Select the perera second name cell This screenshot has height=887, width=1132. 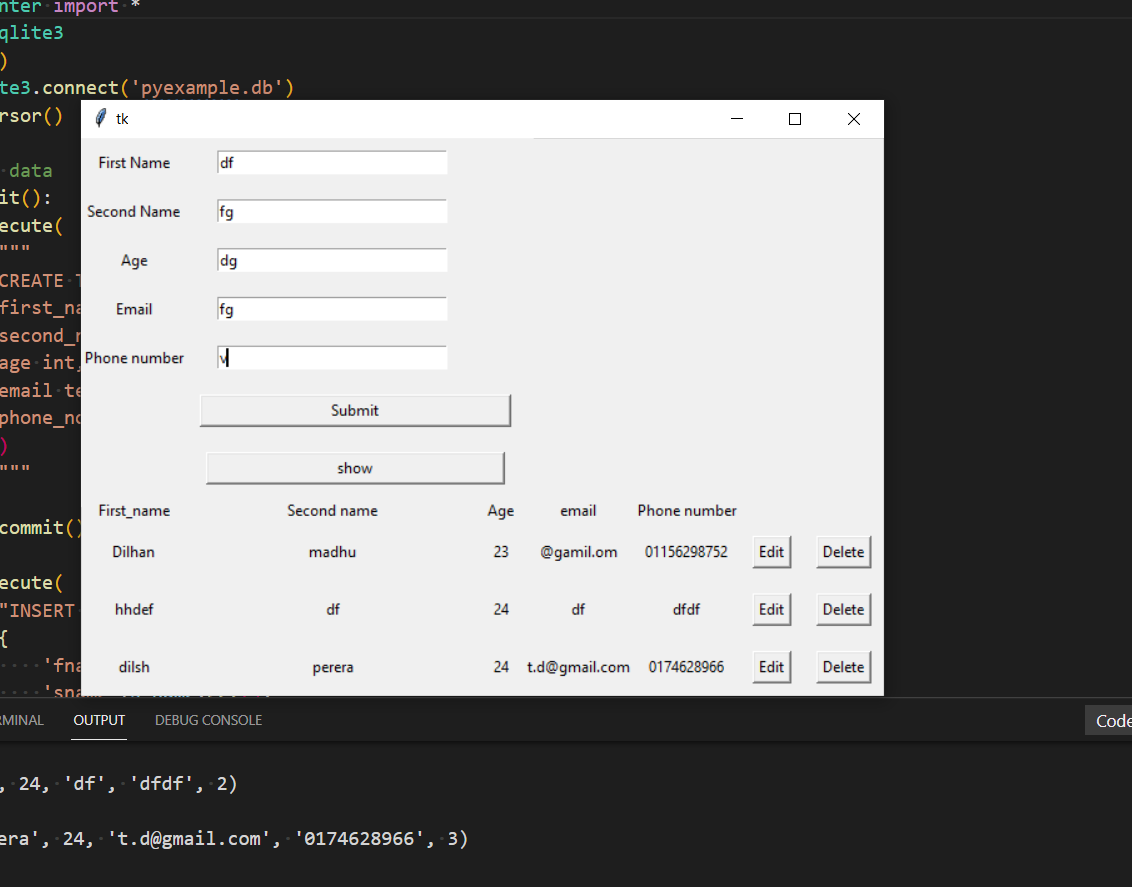(x=333, y=668)
